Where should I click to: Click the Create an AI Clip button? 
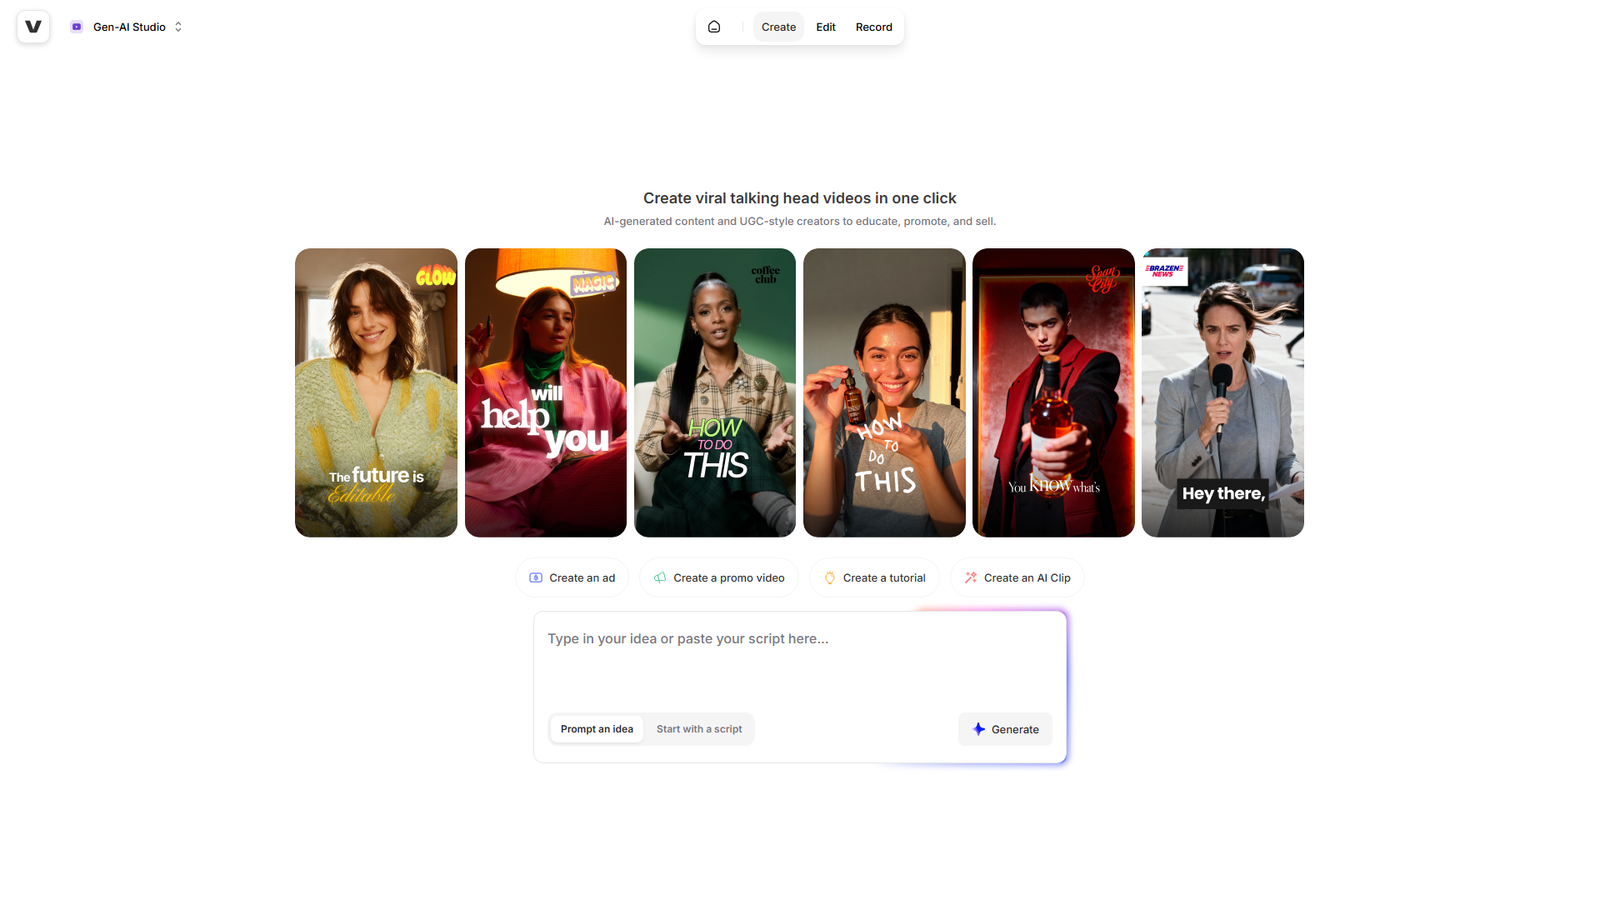coord(1017,578)
